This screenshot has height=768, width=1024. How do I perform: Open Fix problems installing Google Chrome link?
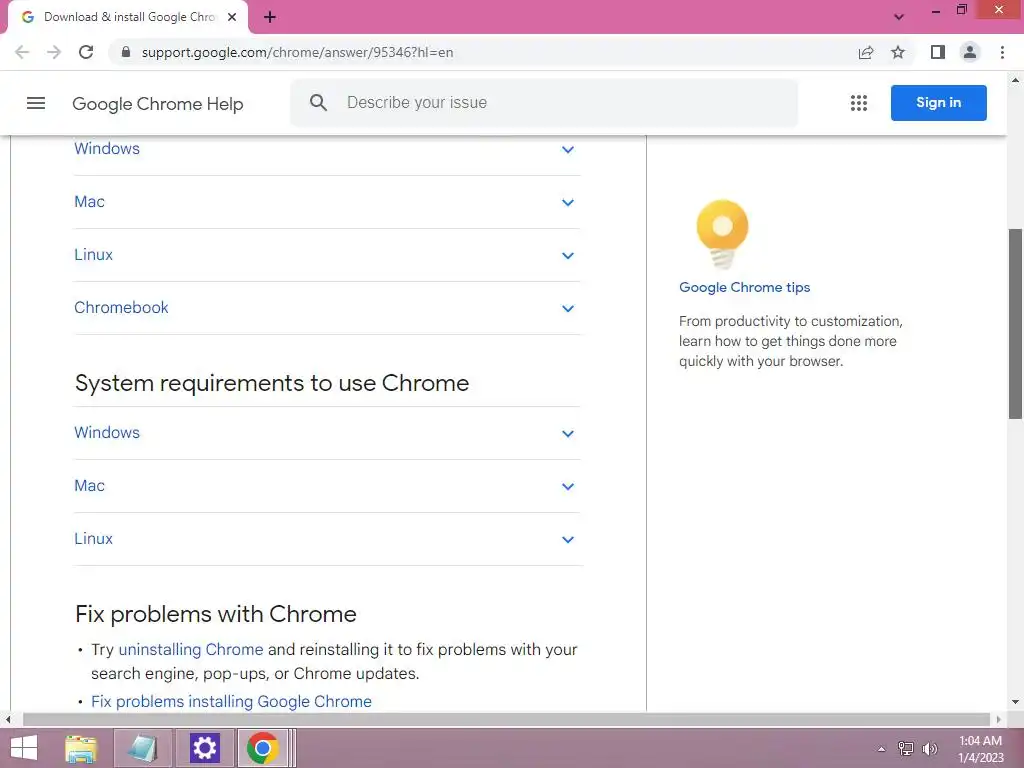pos(231,701)
